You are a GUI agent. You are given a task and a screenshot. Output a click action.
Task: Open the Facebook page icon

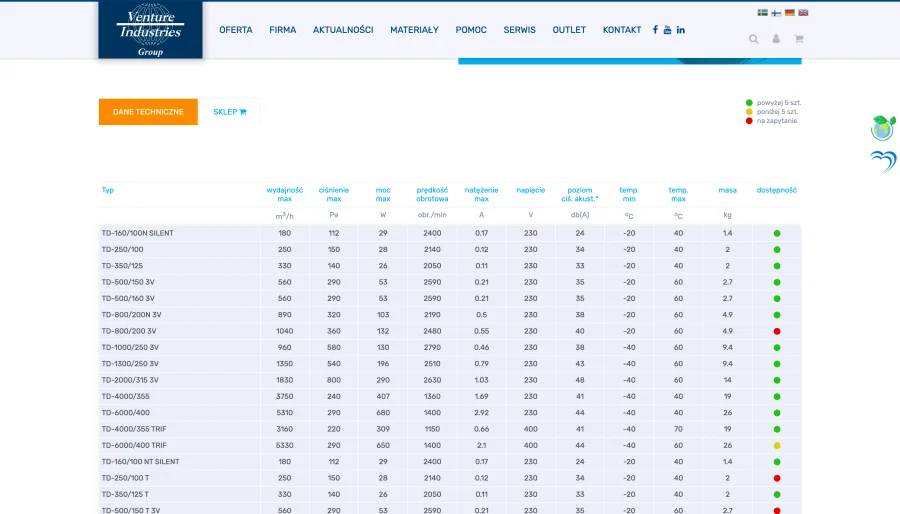pyautogui.click(x=655, y=30)
